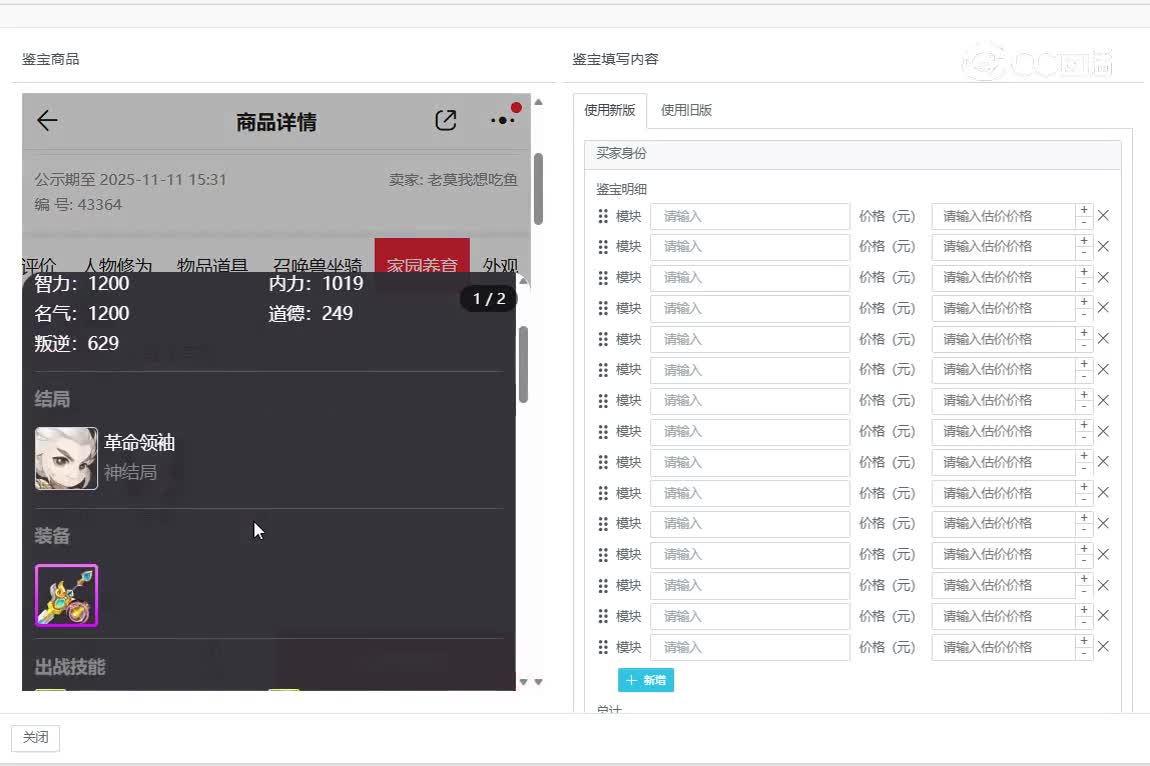The image size is (1150, 766).
Task: Click the 新增 add-row button
Action: coord(645,680)
